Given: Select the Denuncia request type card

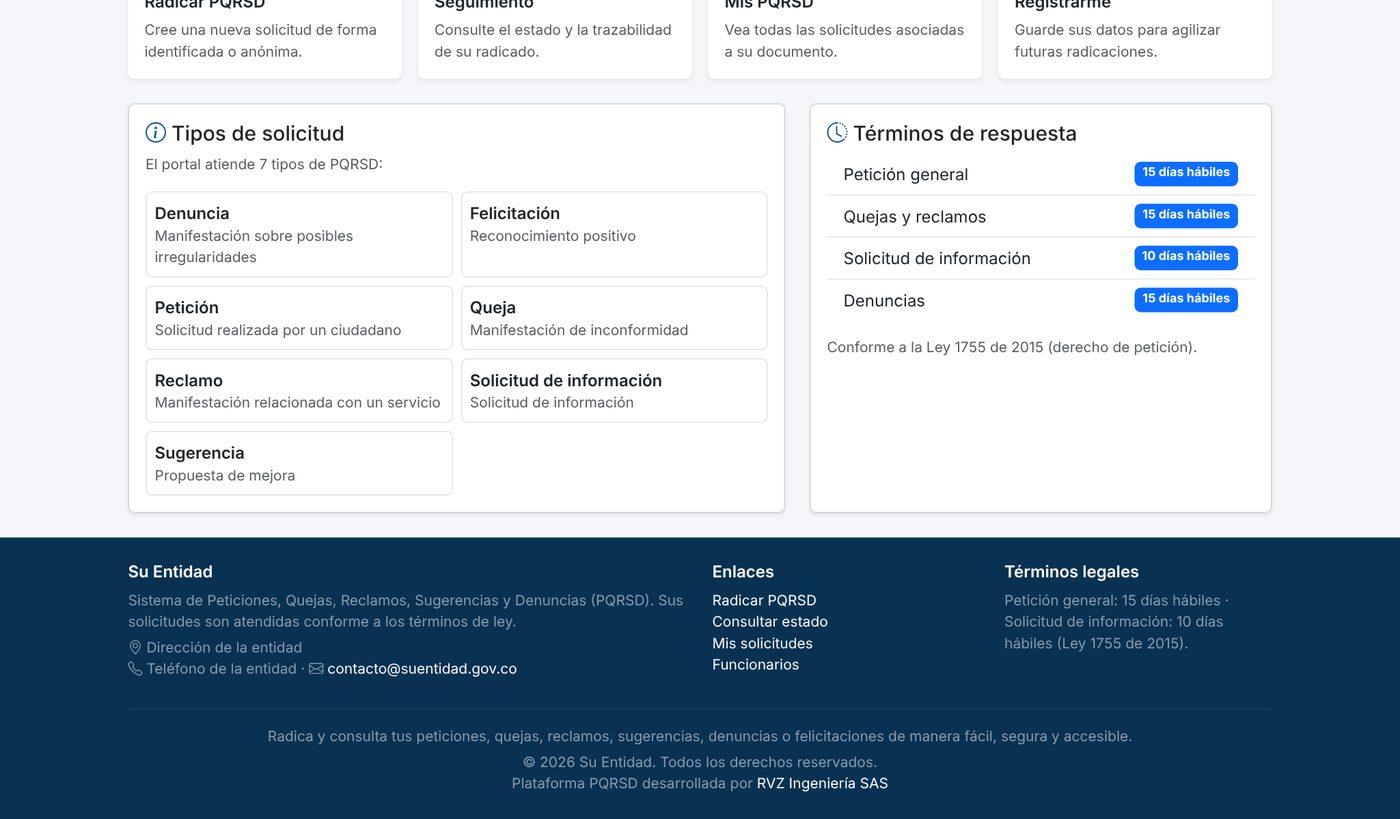Looking at the screenshot, I should [299, 235].
